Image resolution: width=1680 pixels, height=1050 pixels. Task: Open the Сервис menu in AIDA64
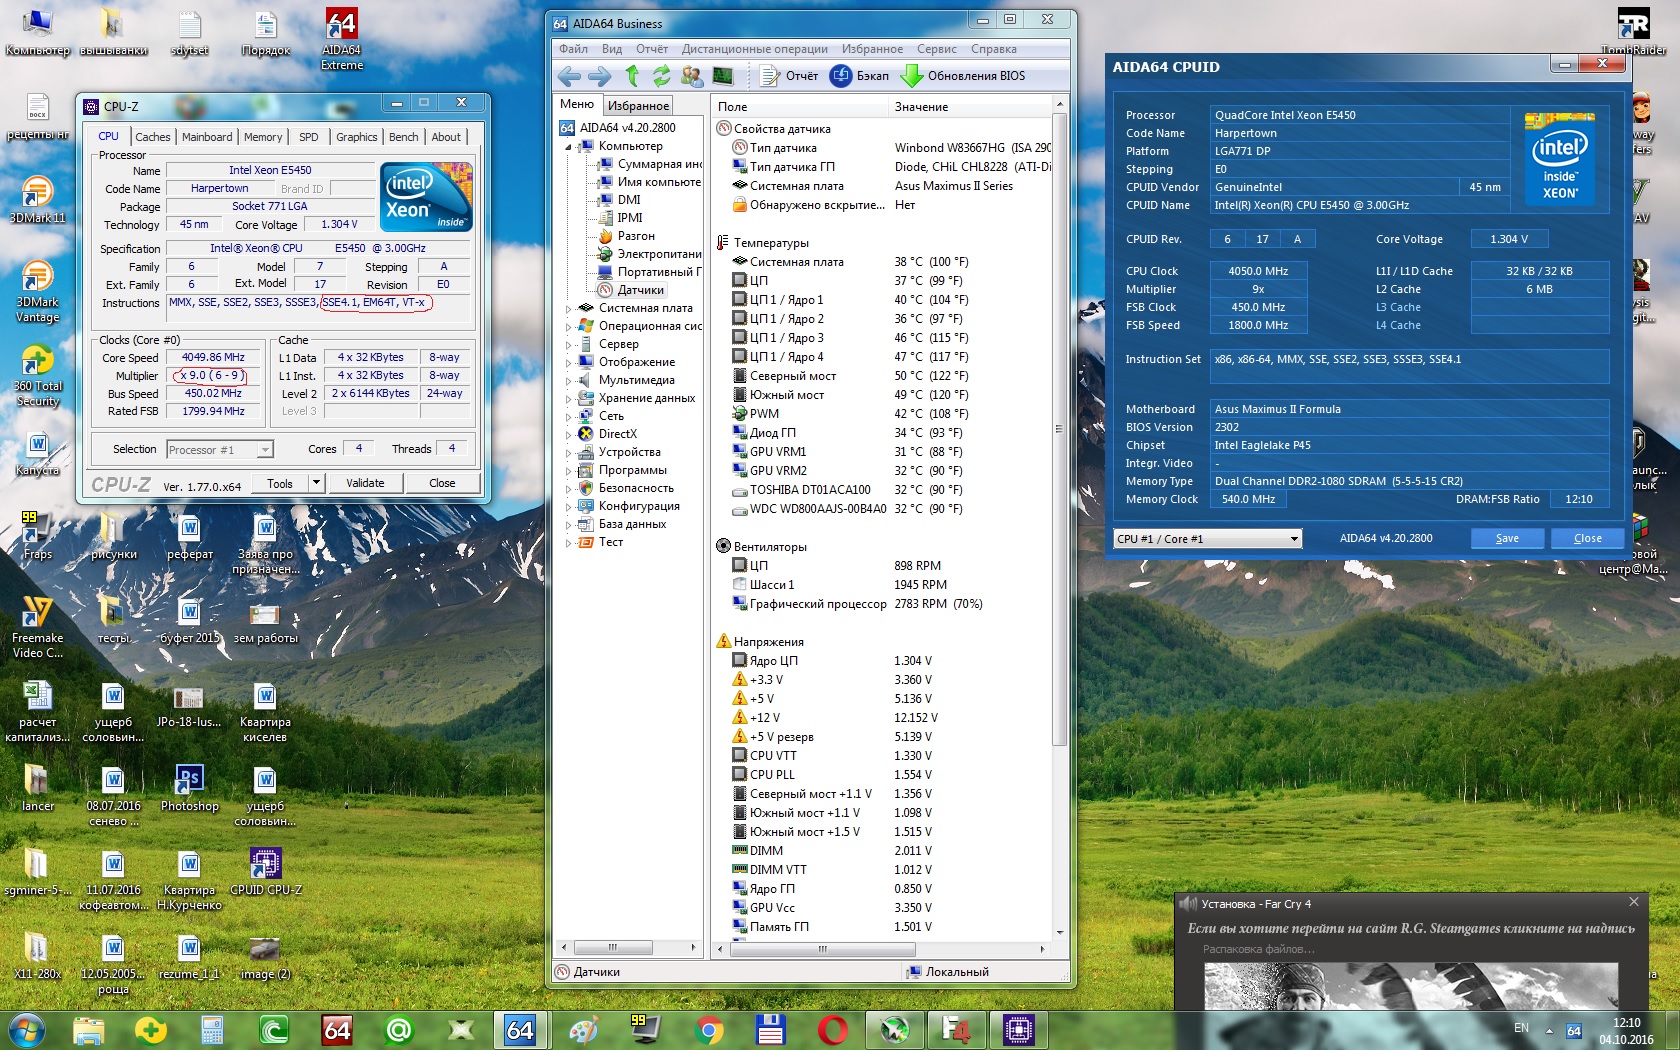tap(936, 49)
